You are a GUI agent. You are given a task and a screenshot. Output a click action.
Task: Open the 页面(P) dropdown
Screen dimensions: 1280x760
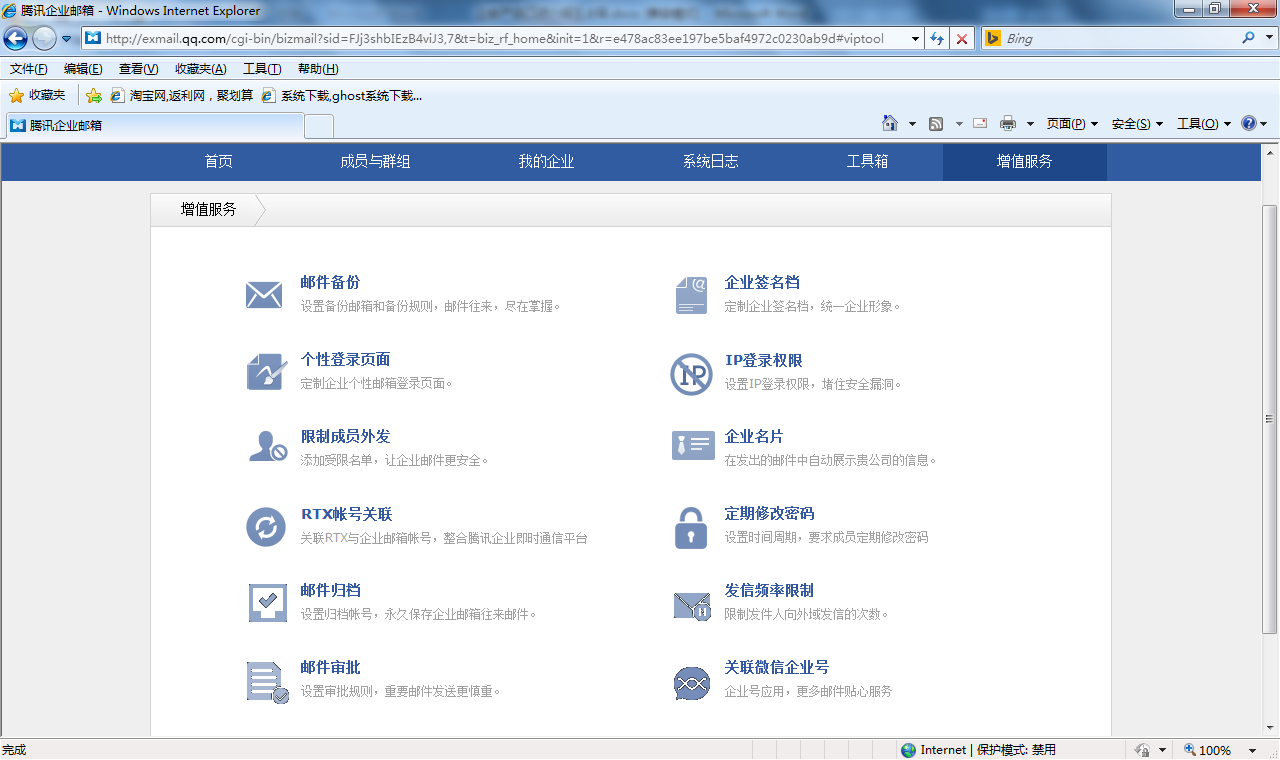tap(1072, 124)
